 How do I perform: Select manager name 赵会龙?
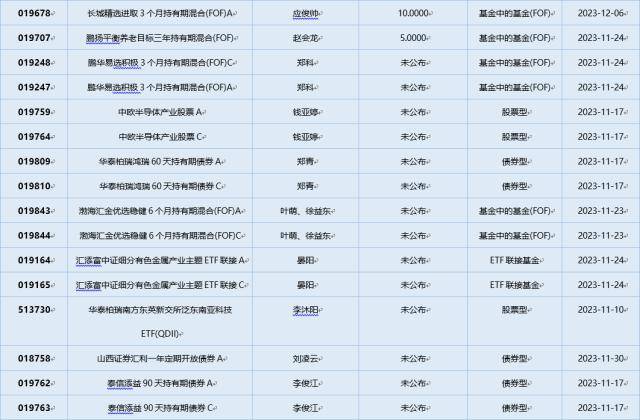click(x=305, y=38)
